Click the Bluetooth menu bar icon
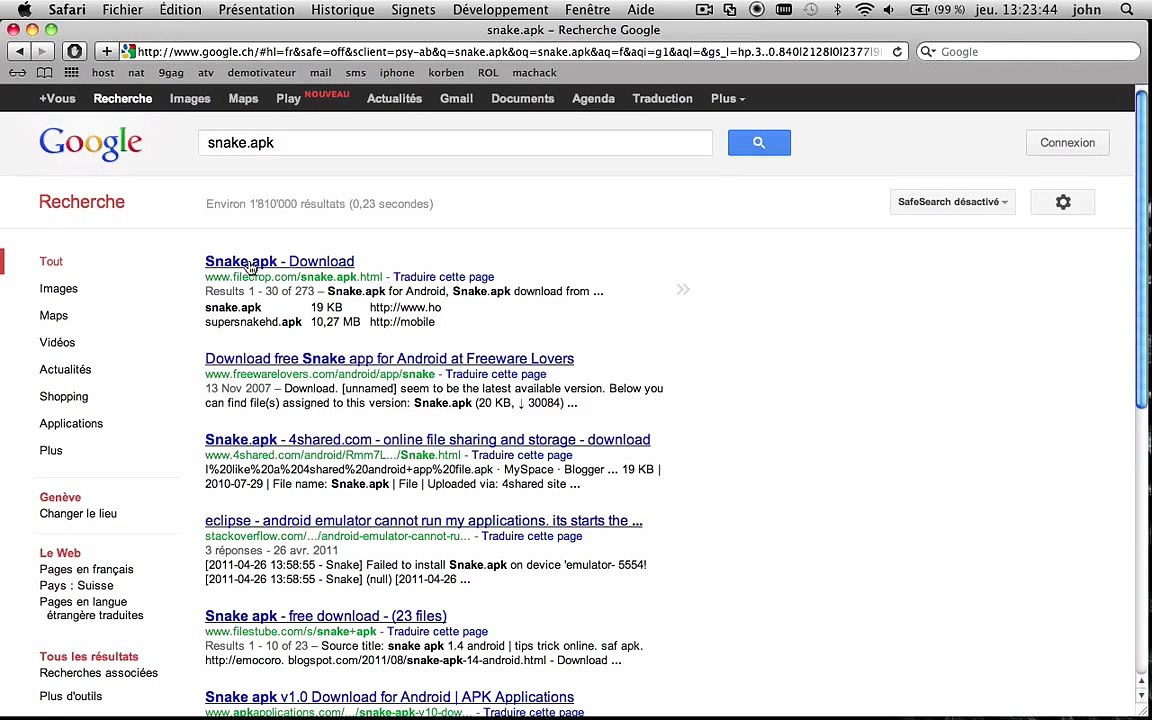The image size is (1152, 720). point(838,10)
